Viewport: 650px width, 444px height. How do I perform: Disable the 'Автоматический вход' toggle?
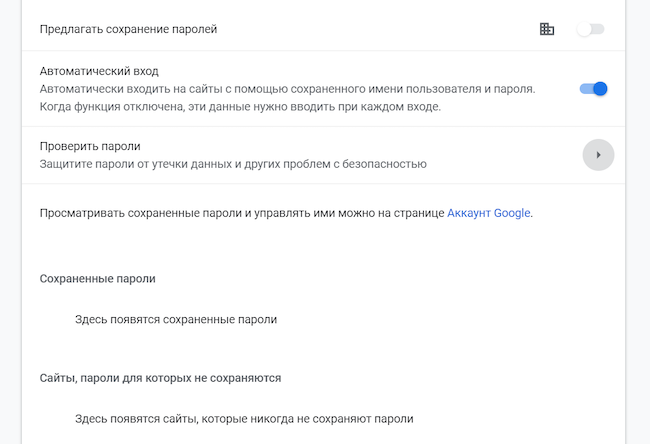coord(593,88)
